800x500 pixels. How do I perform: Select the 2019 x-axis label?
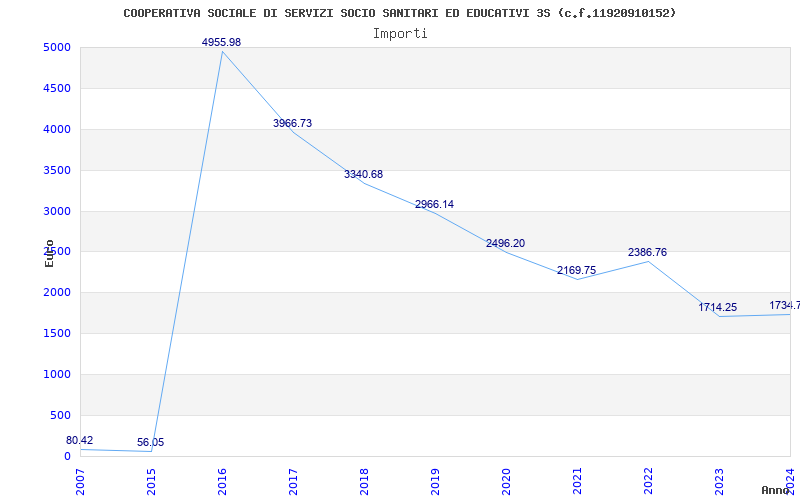pyautogui.click(x=435, y=482)
